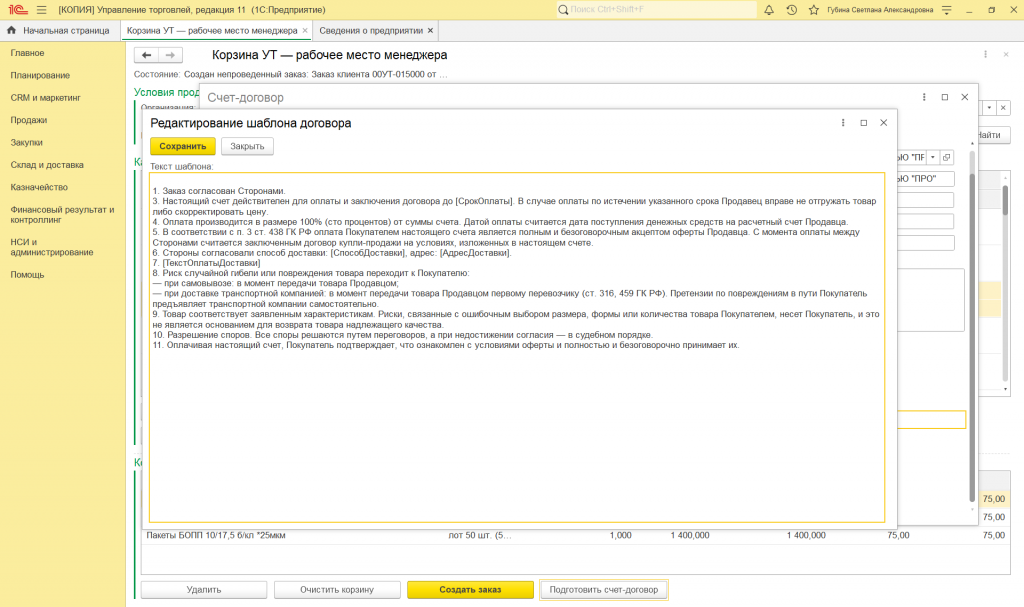Click the Сохранить button
1024x607 pixels.
click(183, 146)
